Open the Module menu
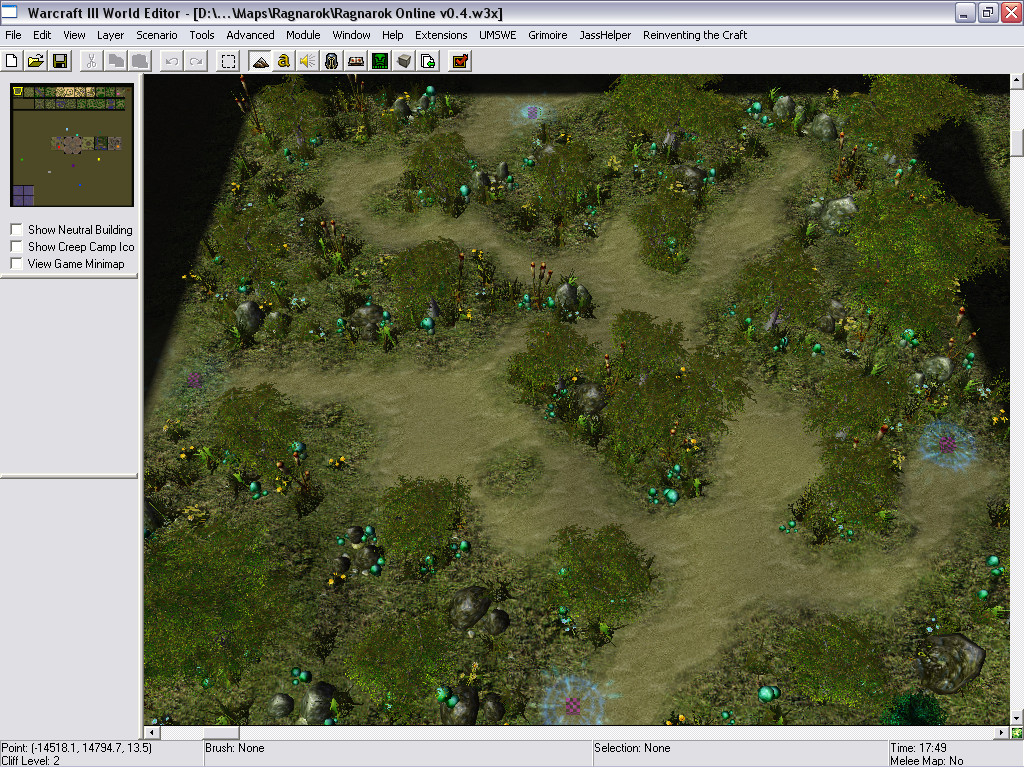1024x768 pixels. coord(303,35)
